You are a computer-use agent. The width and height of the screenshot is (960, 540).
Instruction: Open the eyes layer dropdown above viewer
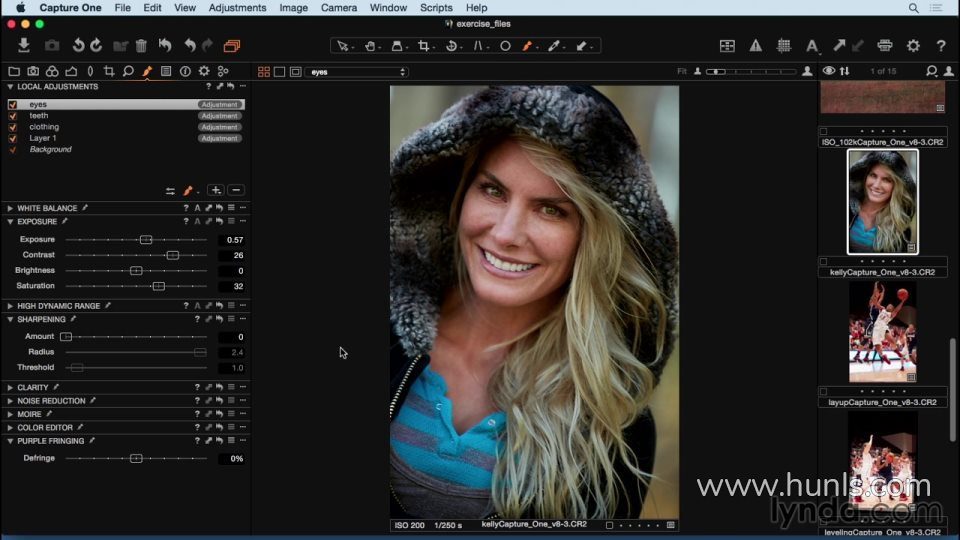click(x=357, y=72)
